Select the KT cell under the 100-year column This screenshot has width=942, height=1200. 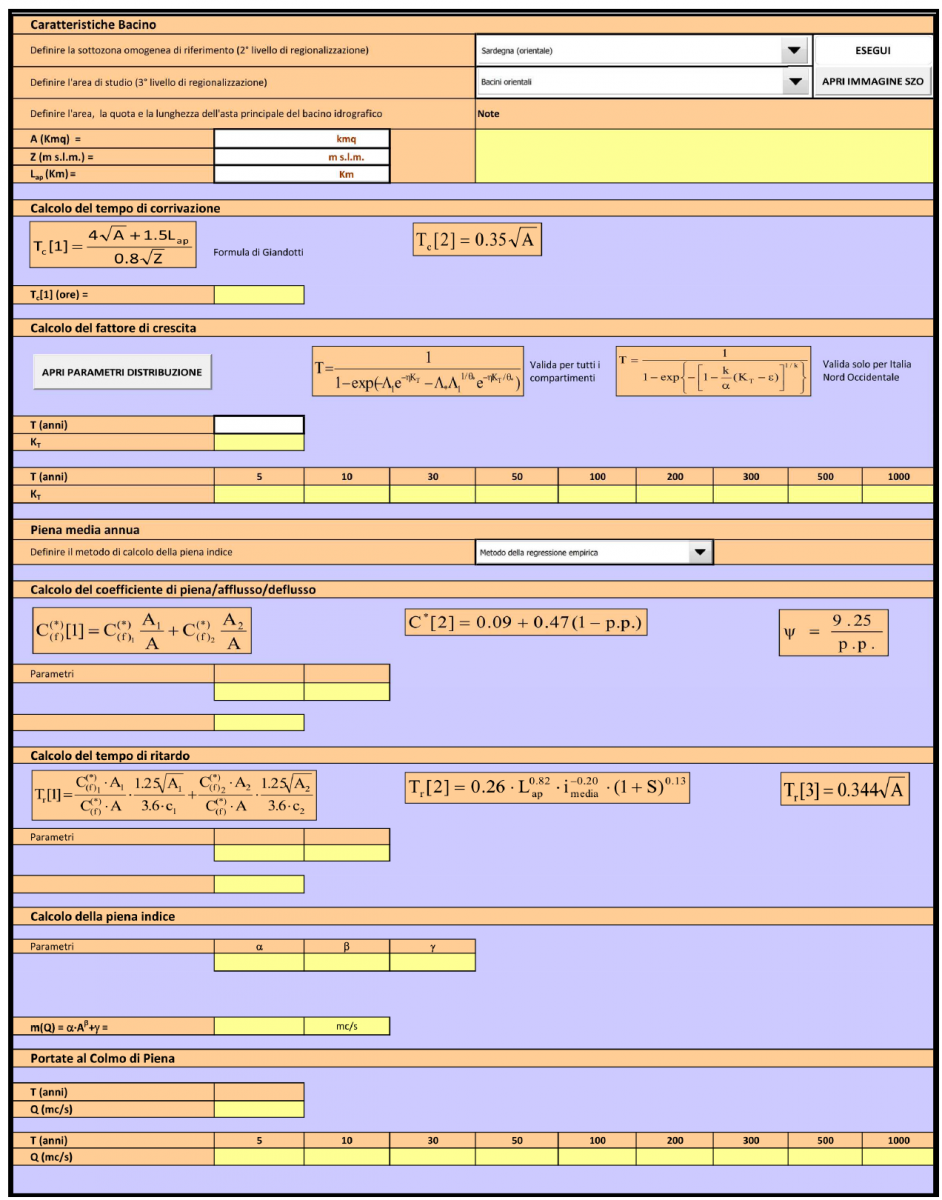click(597, 493)
